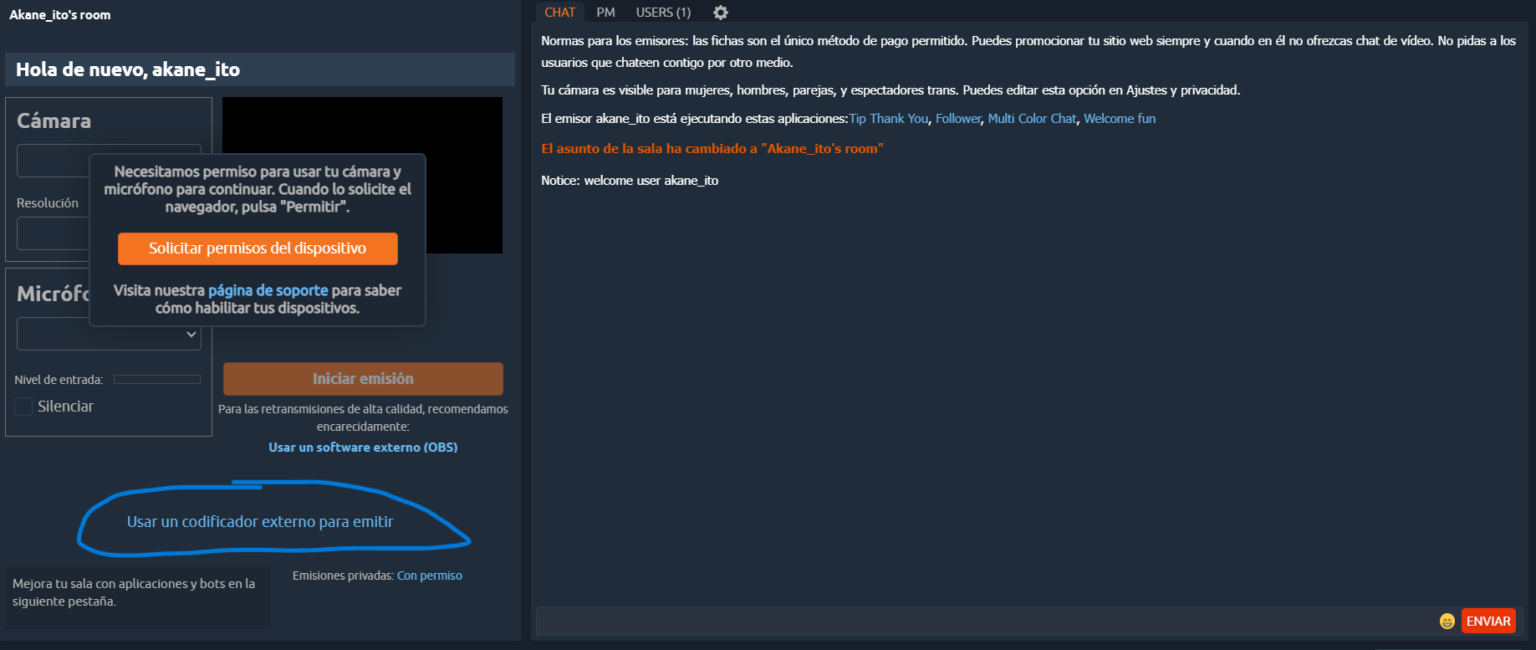Focus the chat message input field

coord(986,621)
